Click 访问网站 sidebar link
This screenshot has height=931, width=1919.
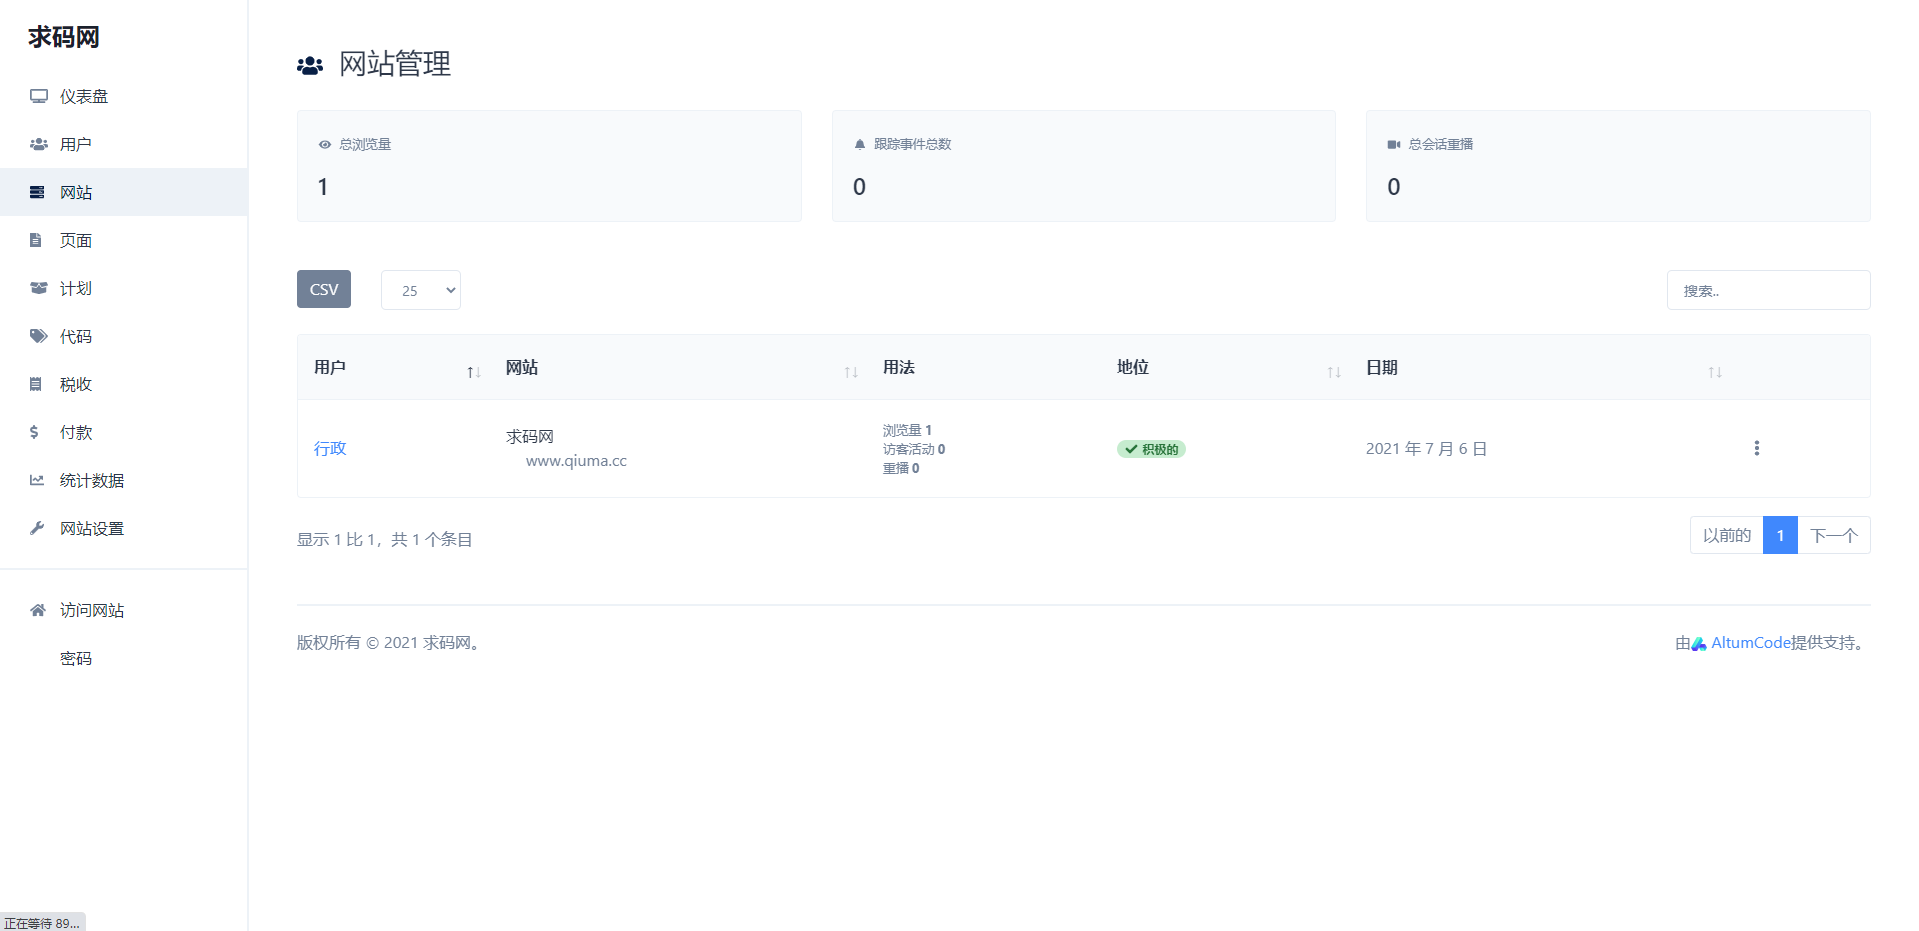pos(124,610)
